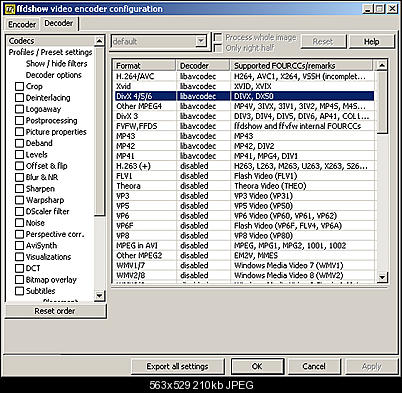Select the H.264/AVC format row

(244, 76)
